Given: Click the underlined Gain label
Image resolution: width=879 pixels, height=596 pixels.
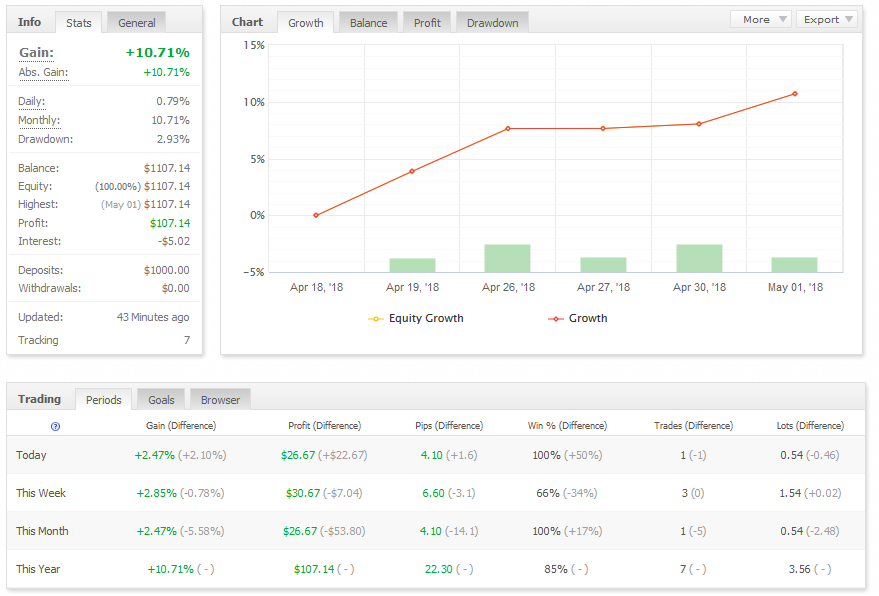Looking at the screenshot, I should 36,53.
